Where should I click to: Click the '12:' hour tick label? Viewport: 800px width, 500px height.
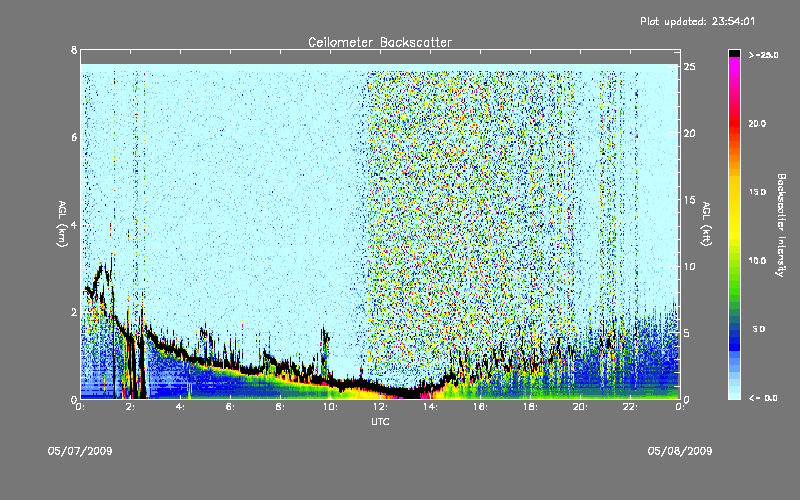point(380,407)
